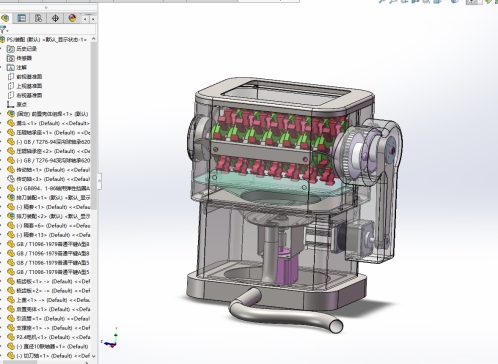This screenshot has width=498, height=364.
Task: Click the 排刀装配<1> sub-assembly icon
Action: (x=11, y=198)
